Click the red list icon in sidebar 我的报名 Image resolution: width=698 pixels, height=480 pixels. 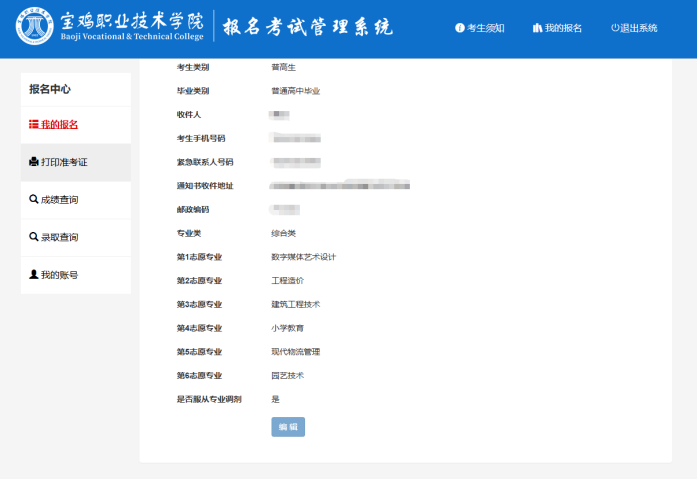pos(34,125)
